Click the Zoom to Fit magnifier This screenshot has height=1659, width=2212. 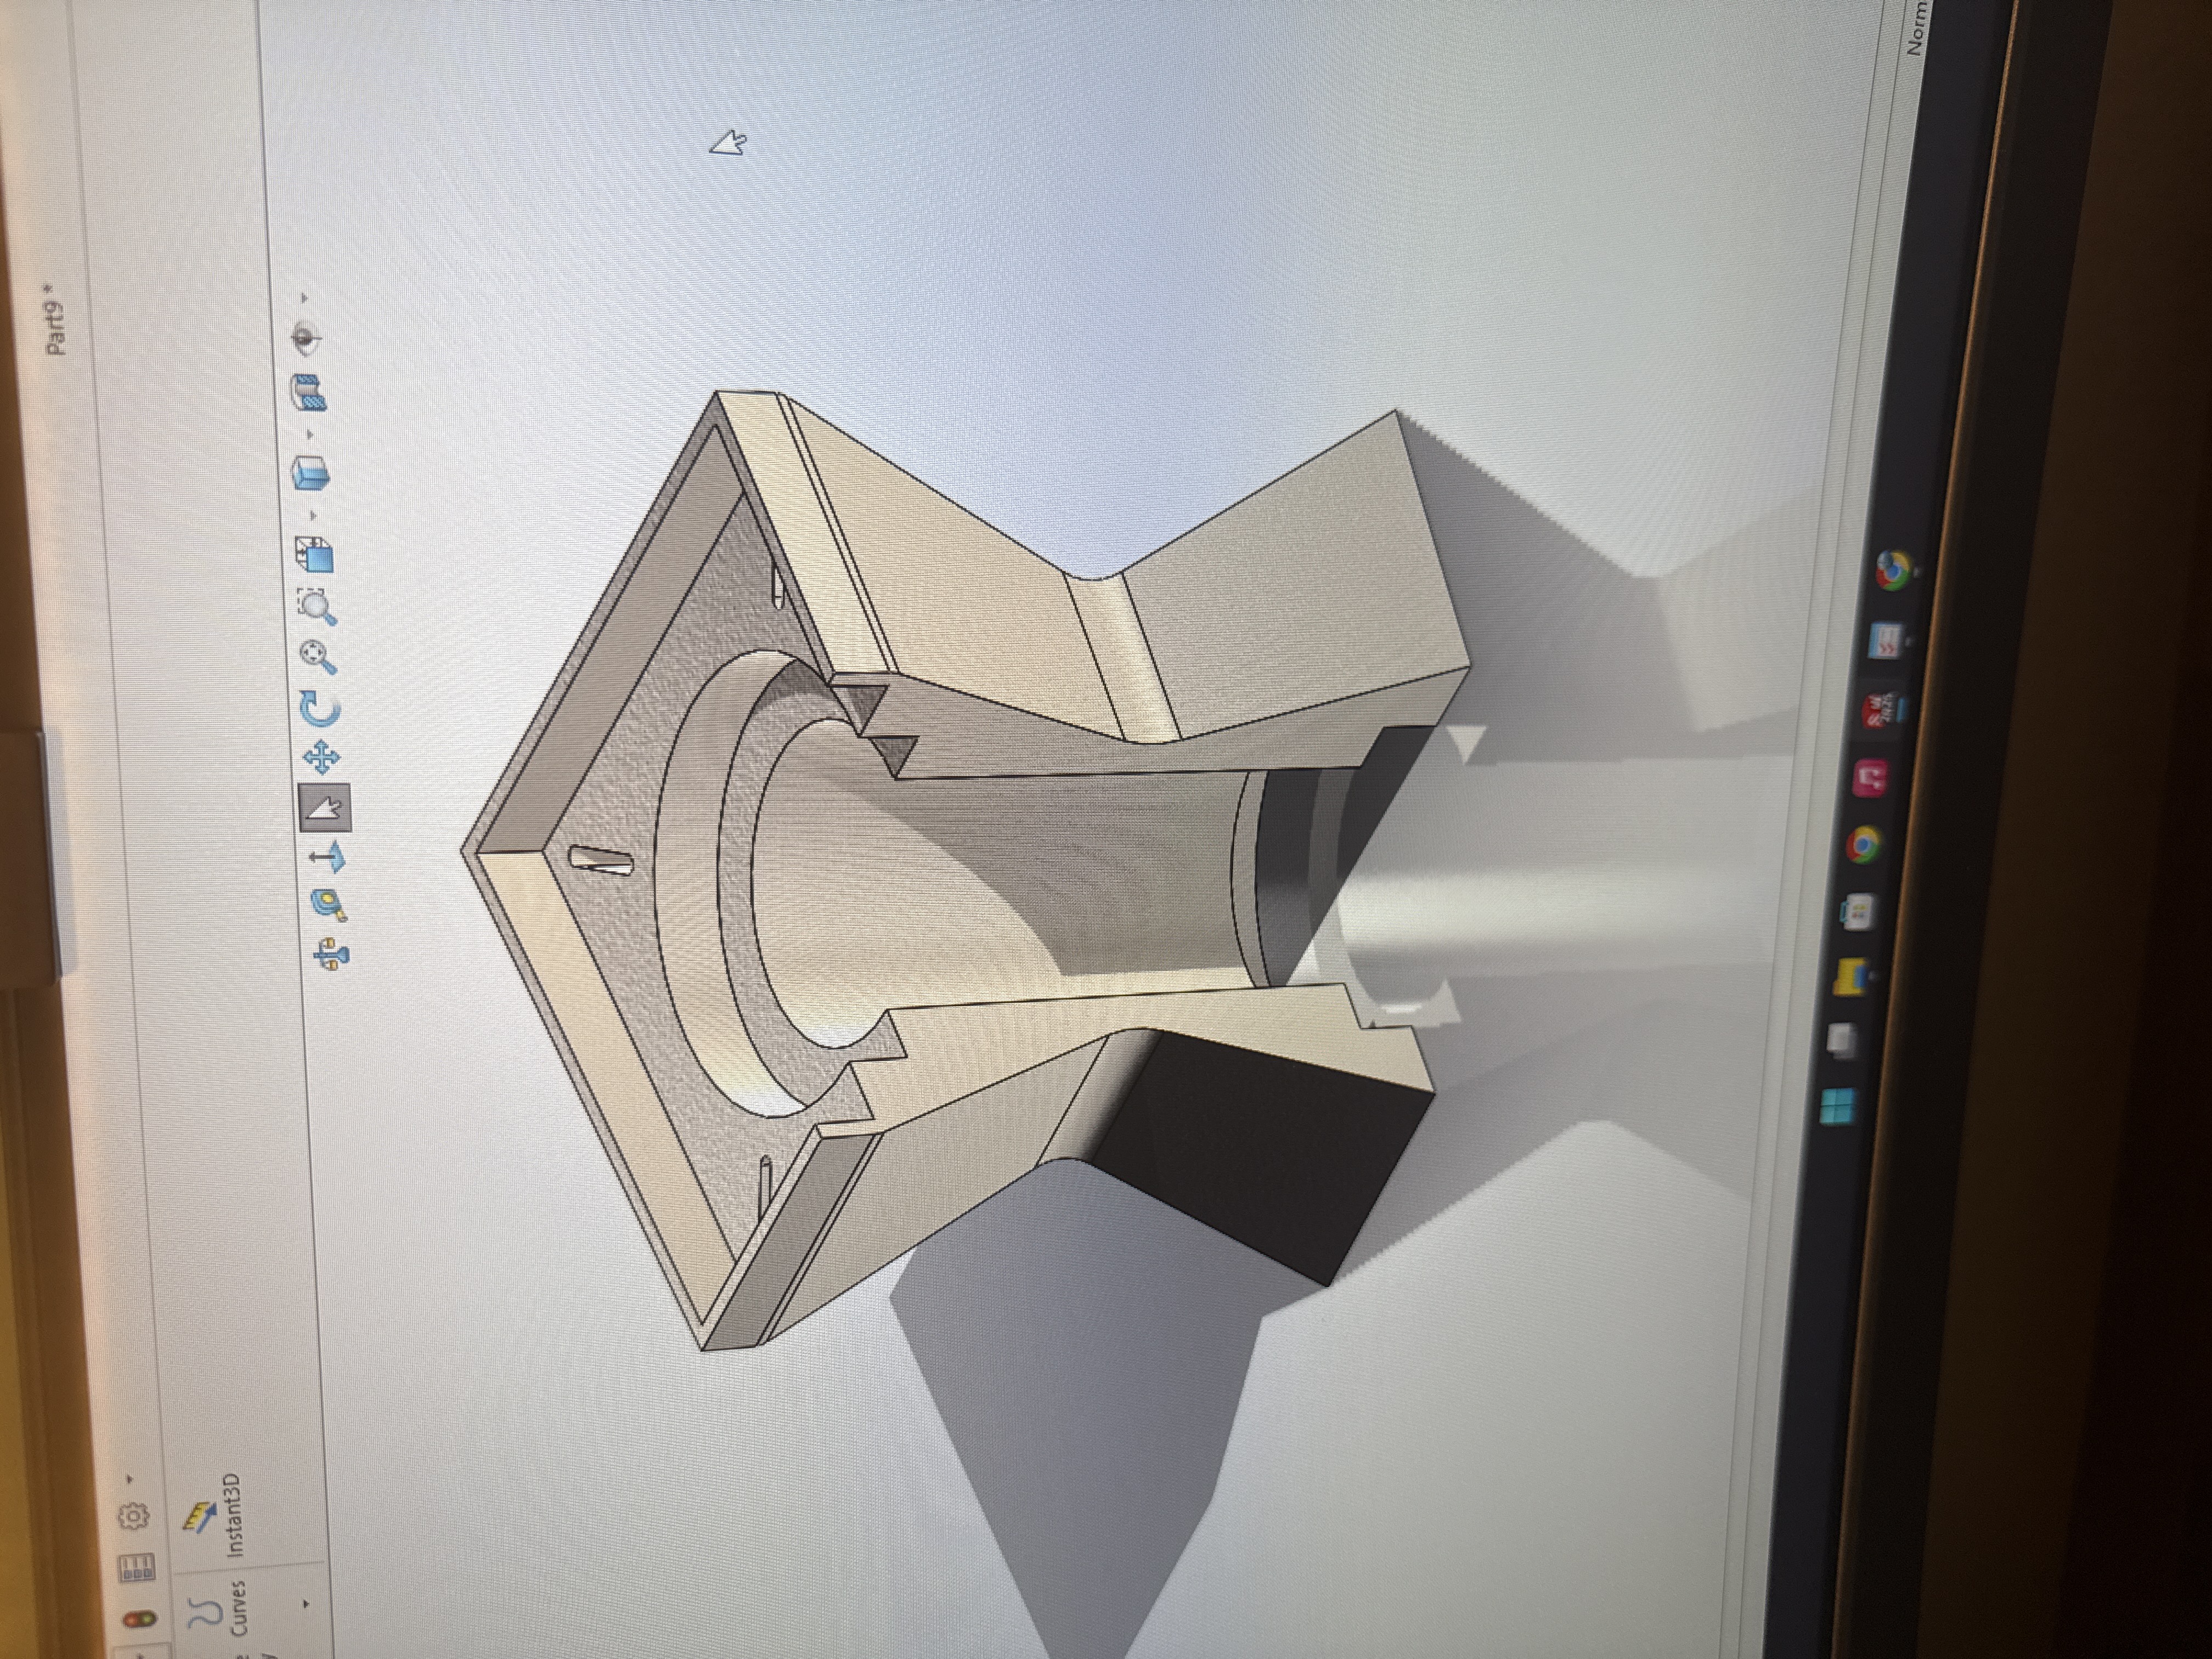pyautogui.click(x=318, y=656)
